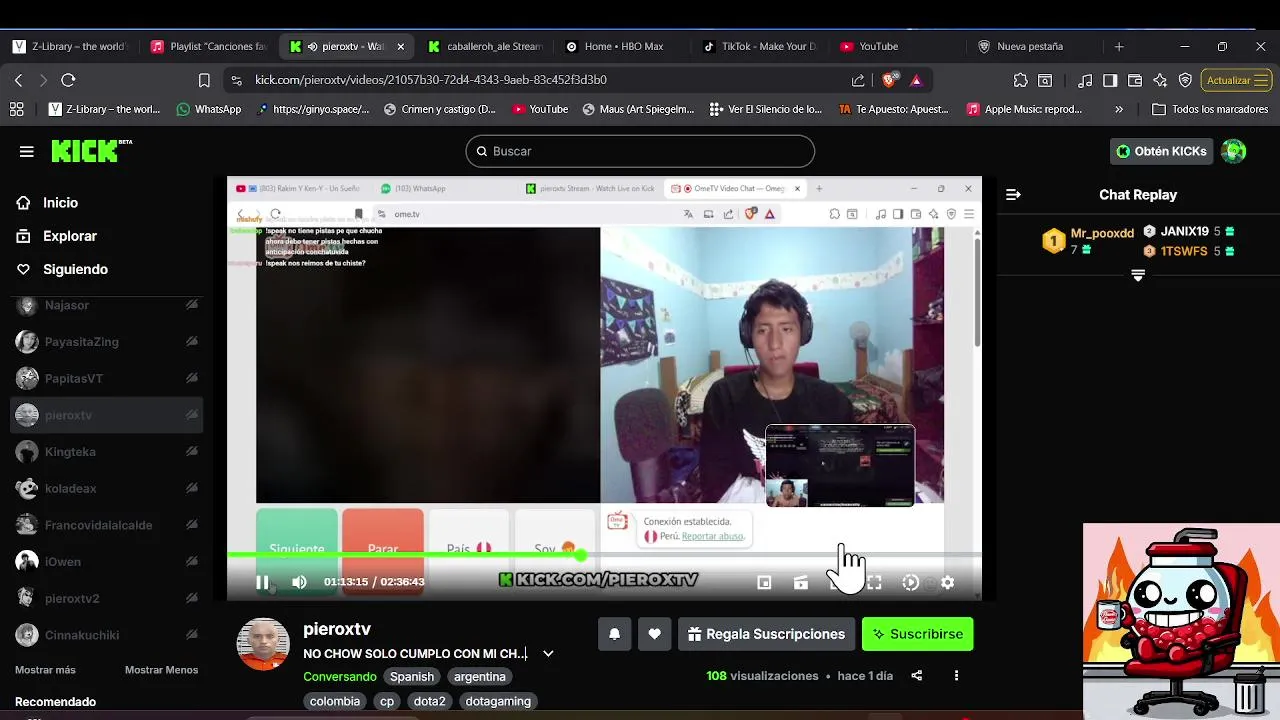The image size is (1280, 720).
Task: Open the Leo AI sparkle icon
Action: [1160, 80]
